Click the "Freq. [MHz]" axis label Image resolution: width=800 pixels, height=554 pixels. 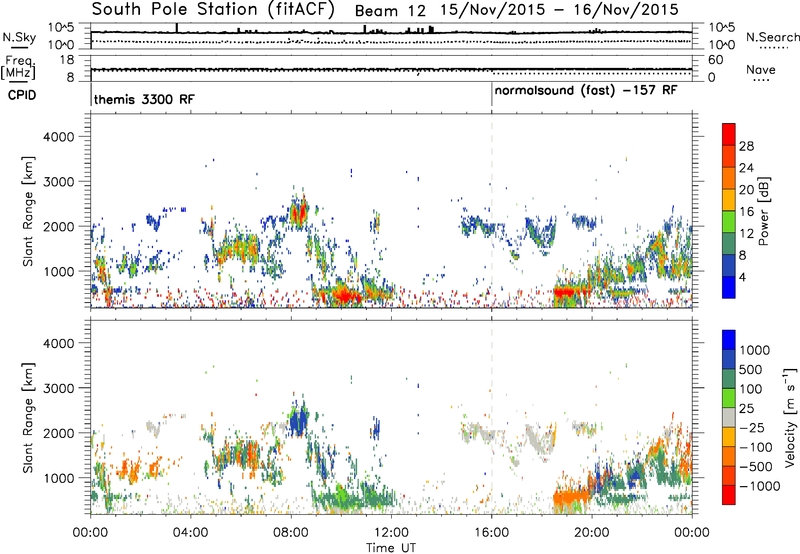(x=18, y=67)
